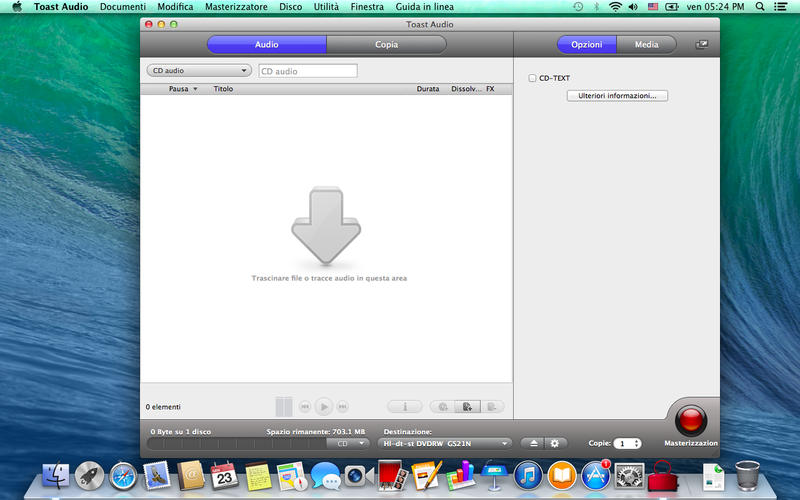
Task: Open Messages speech bubble in Dock
Action: click(325, 476)
